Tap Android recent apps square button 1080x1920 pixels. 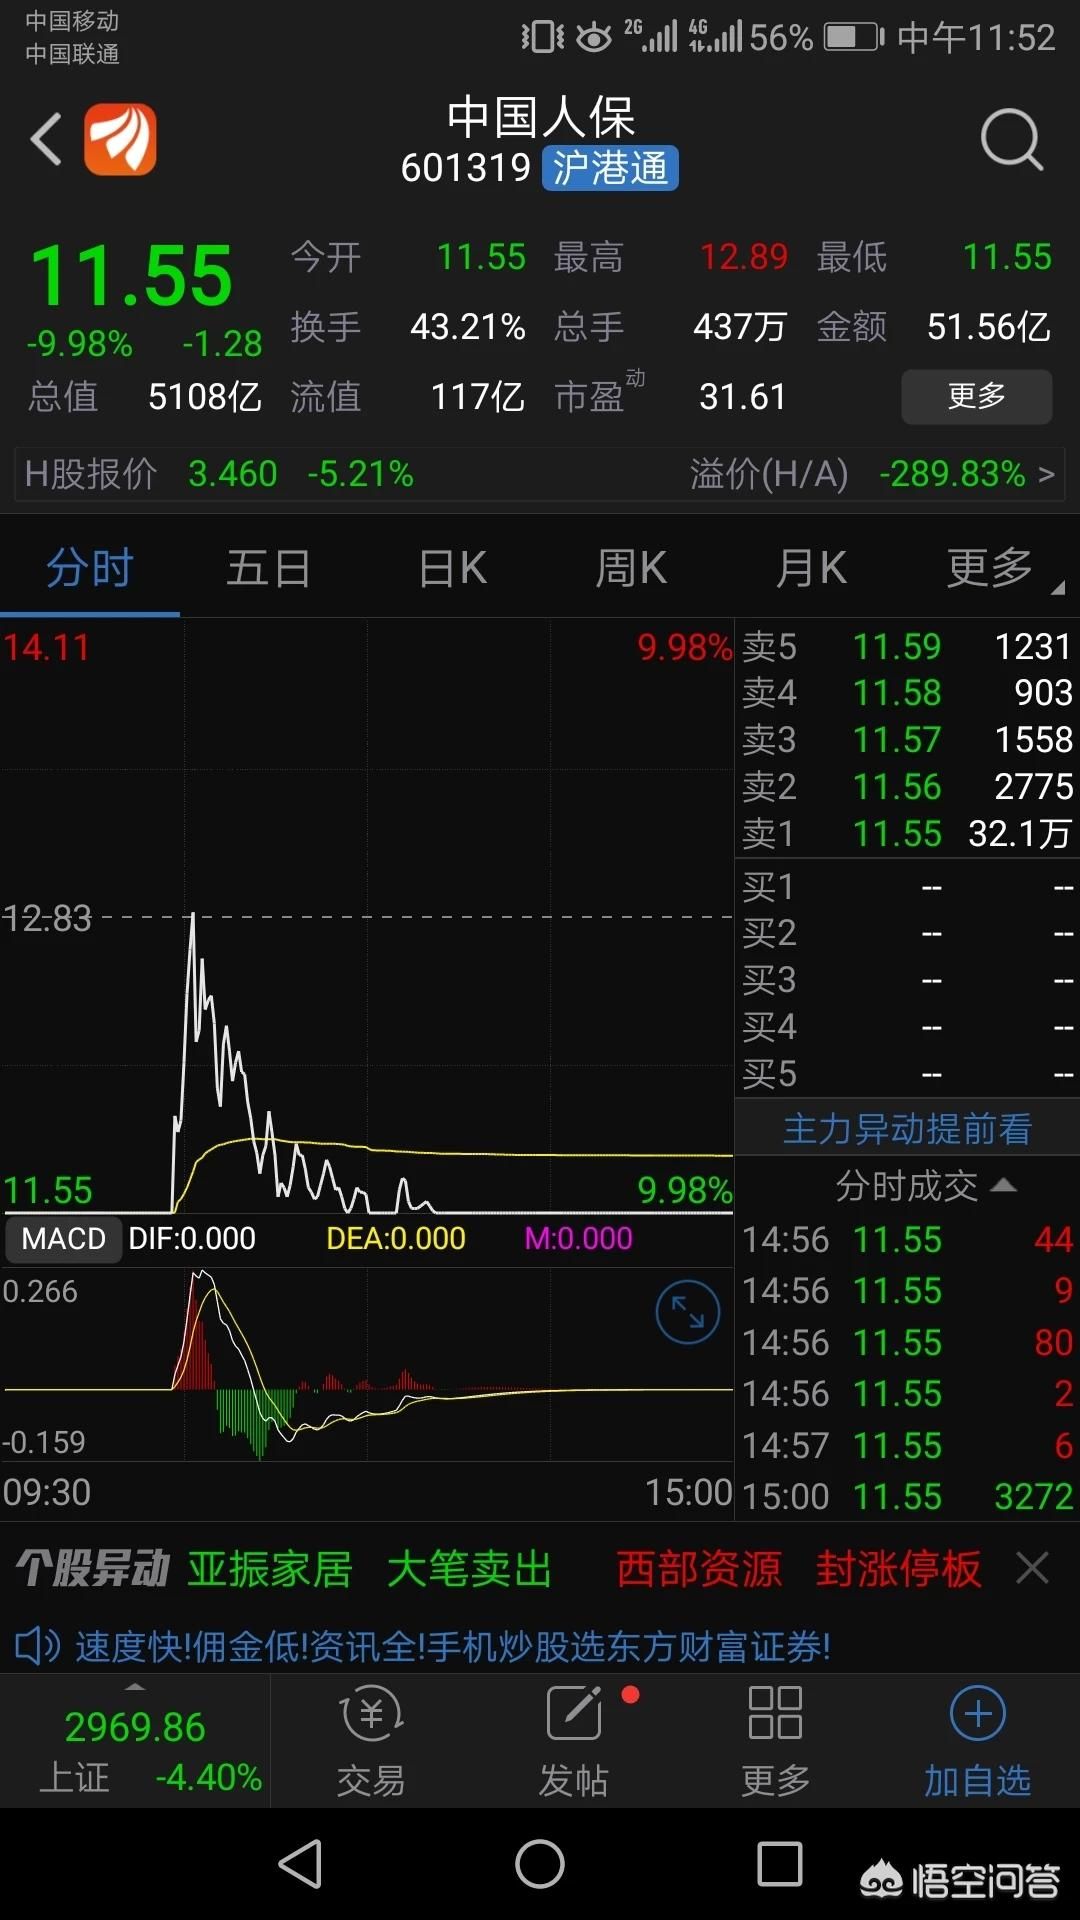point(780,1864)
